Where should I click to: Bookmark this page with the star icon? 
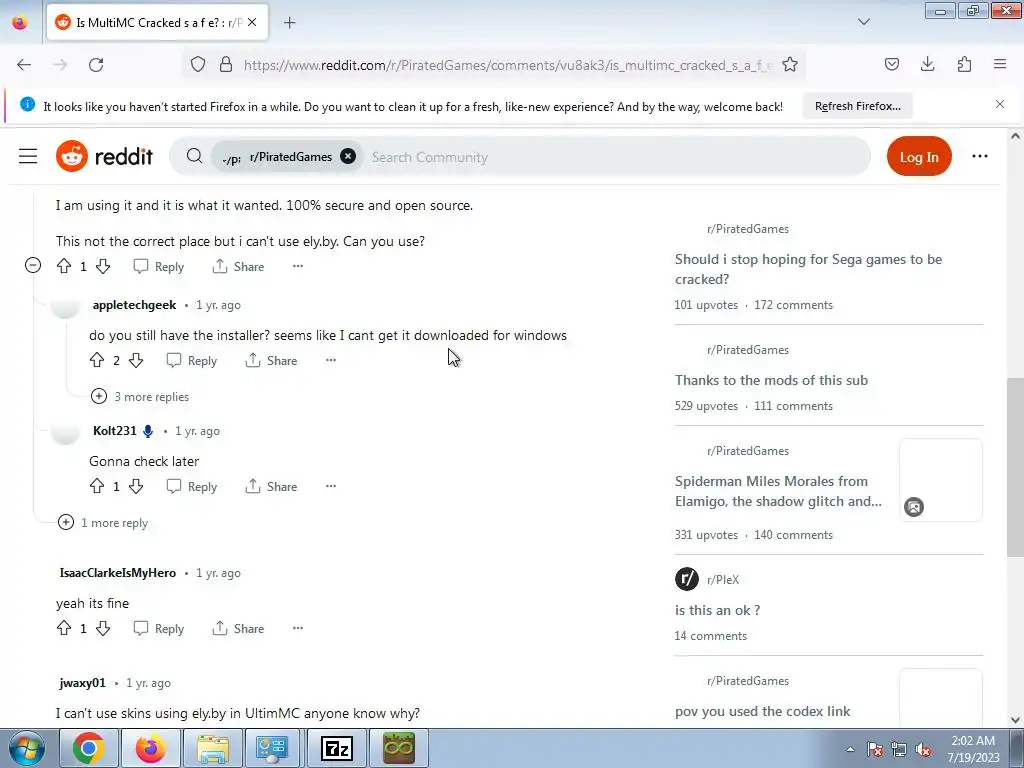tap(790, 65)
